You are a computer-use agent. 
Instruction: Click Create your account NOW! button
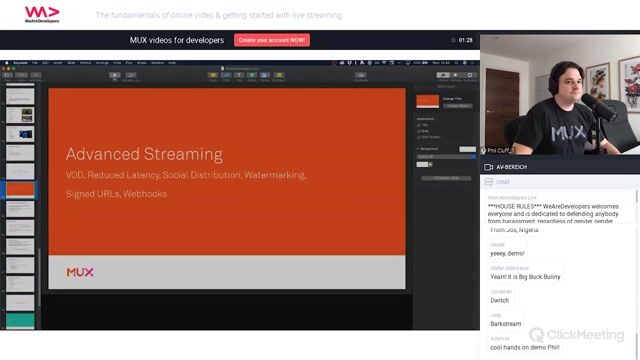(272, 40)
